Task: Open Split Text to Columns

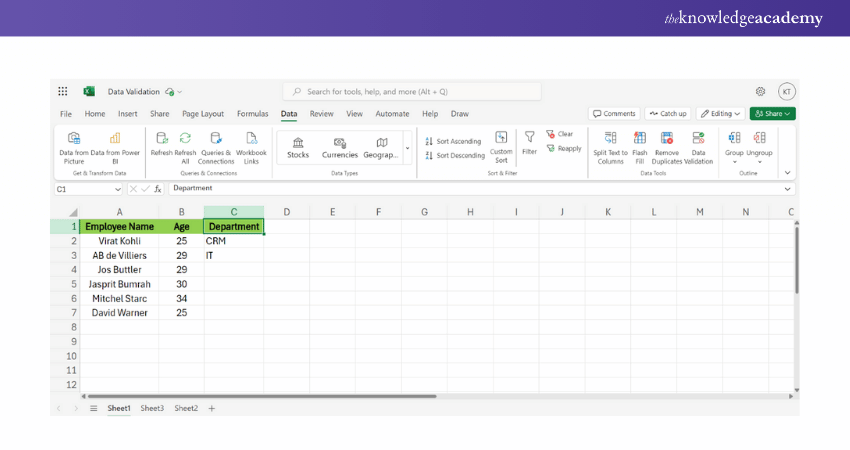Action: point(610,140)
